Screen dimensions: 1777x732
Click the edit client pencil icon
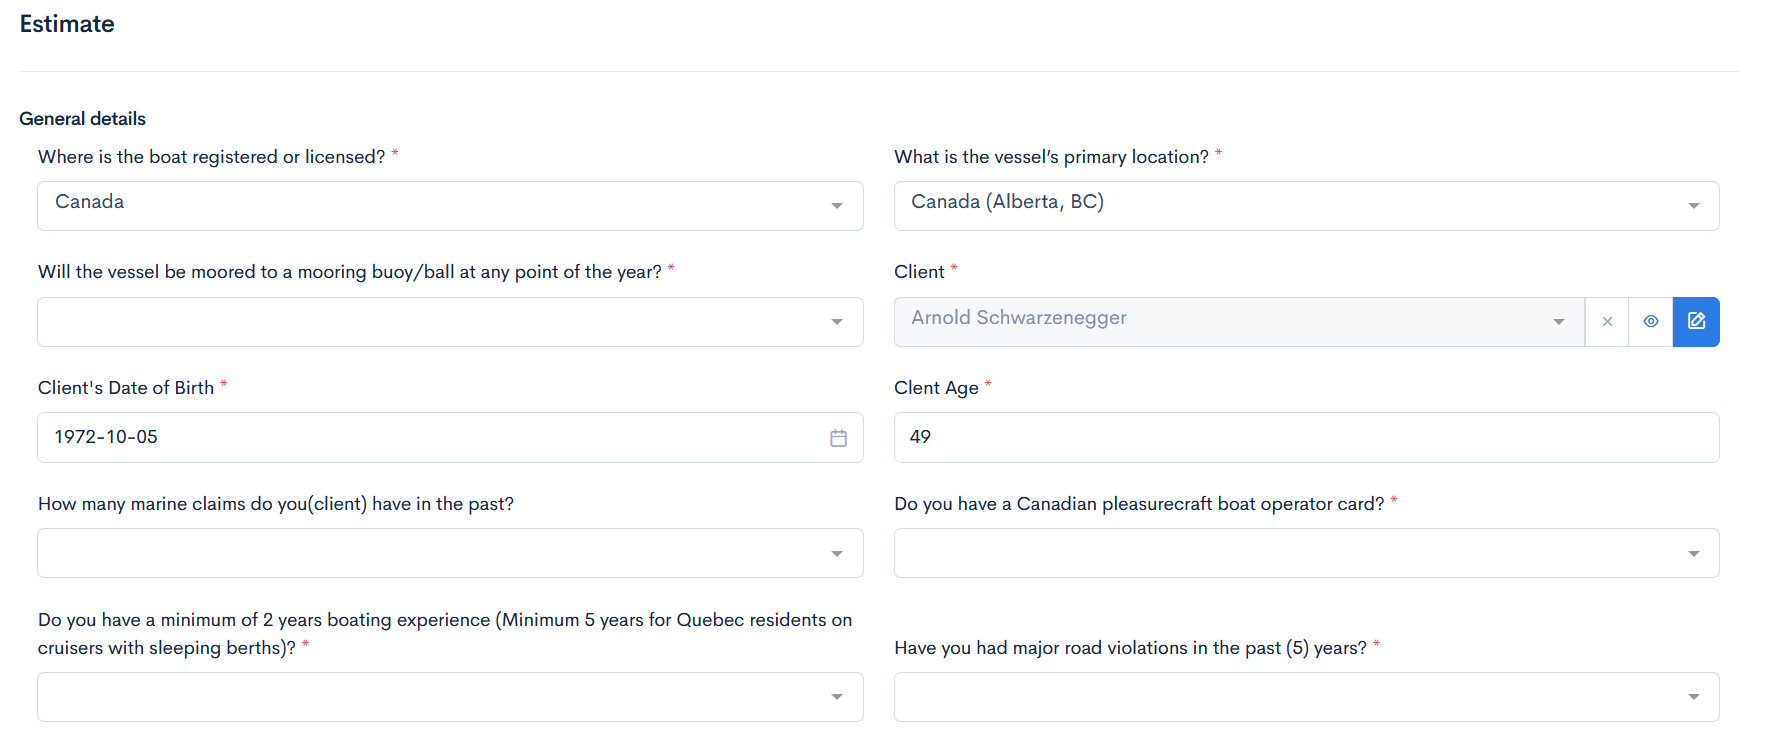click(x=1696, y=321)
